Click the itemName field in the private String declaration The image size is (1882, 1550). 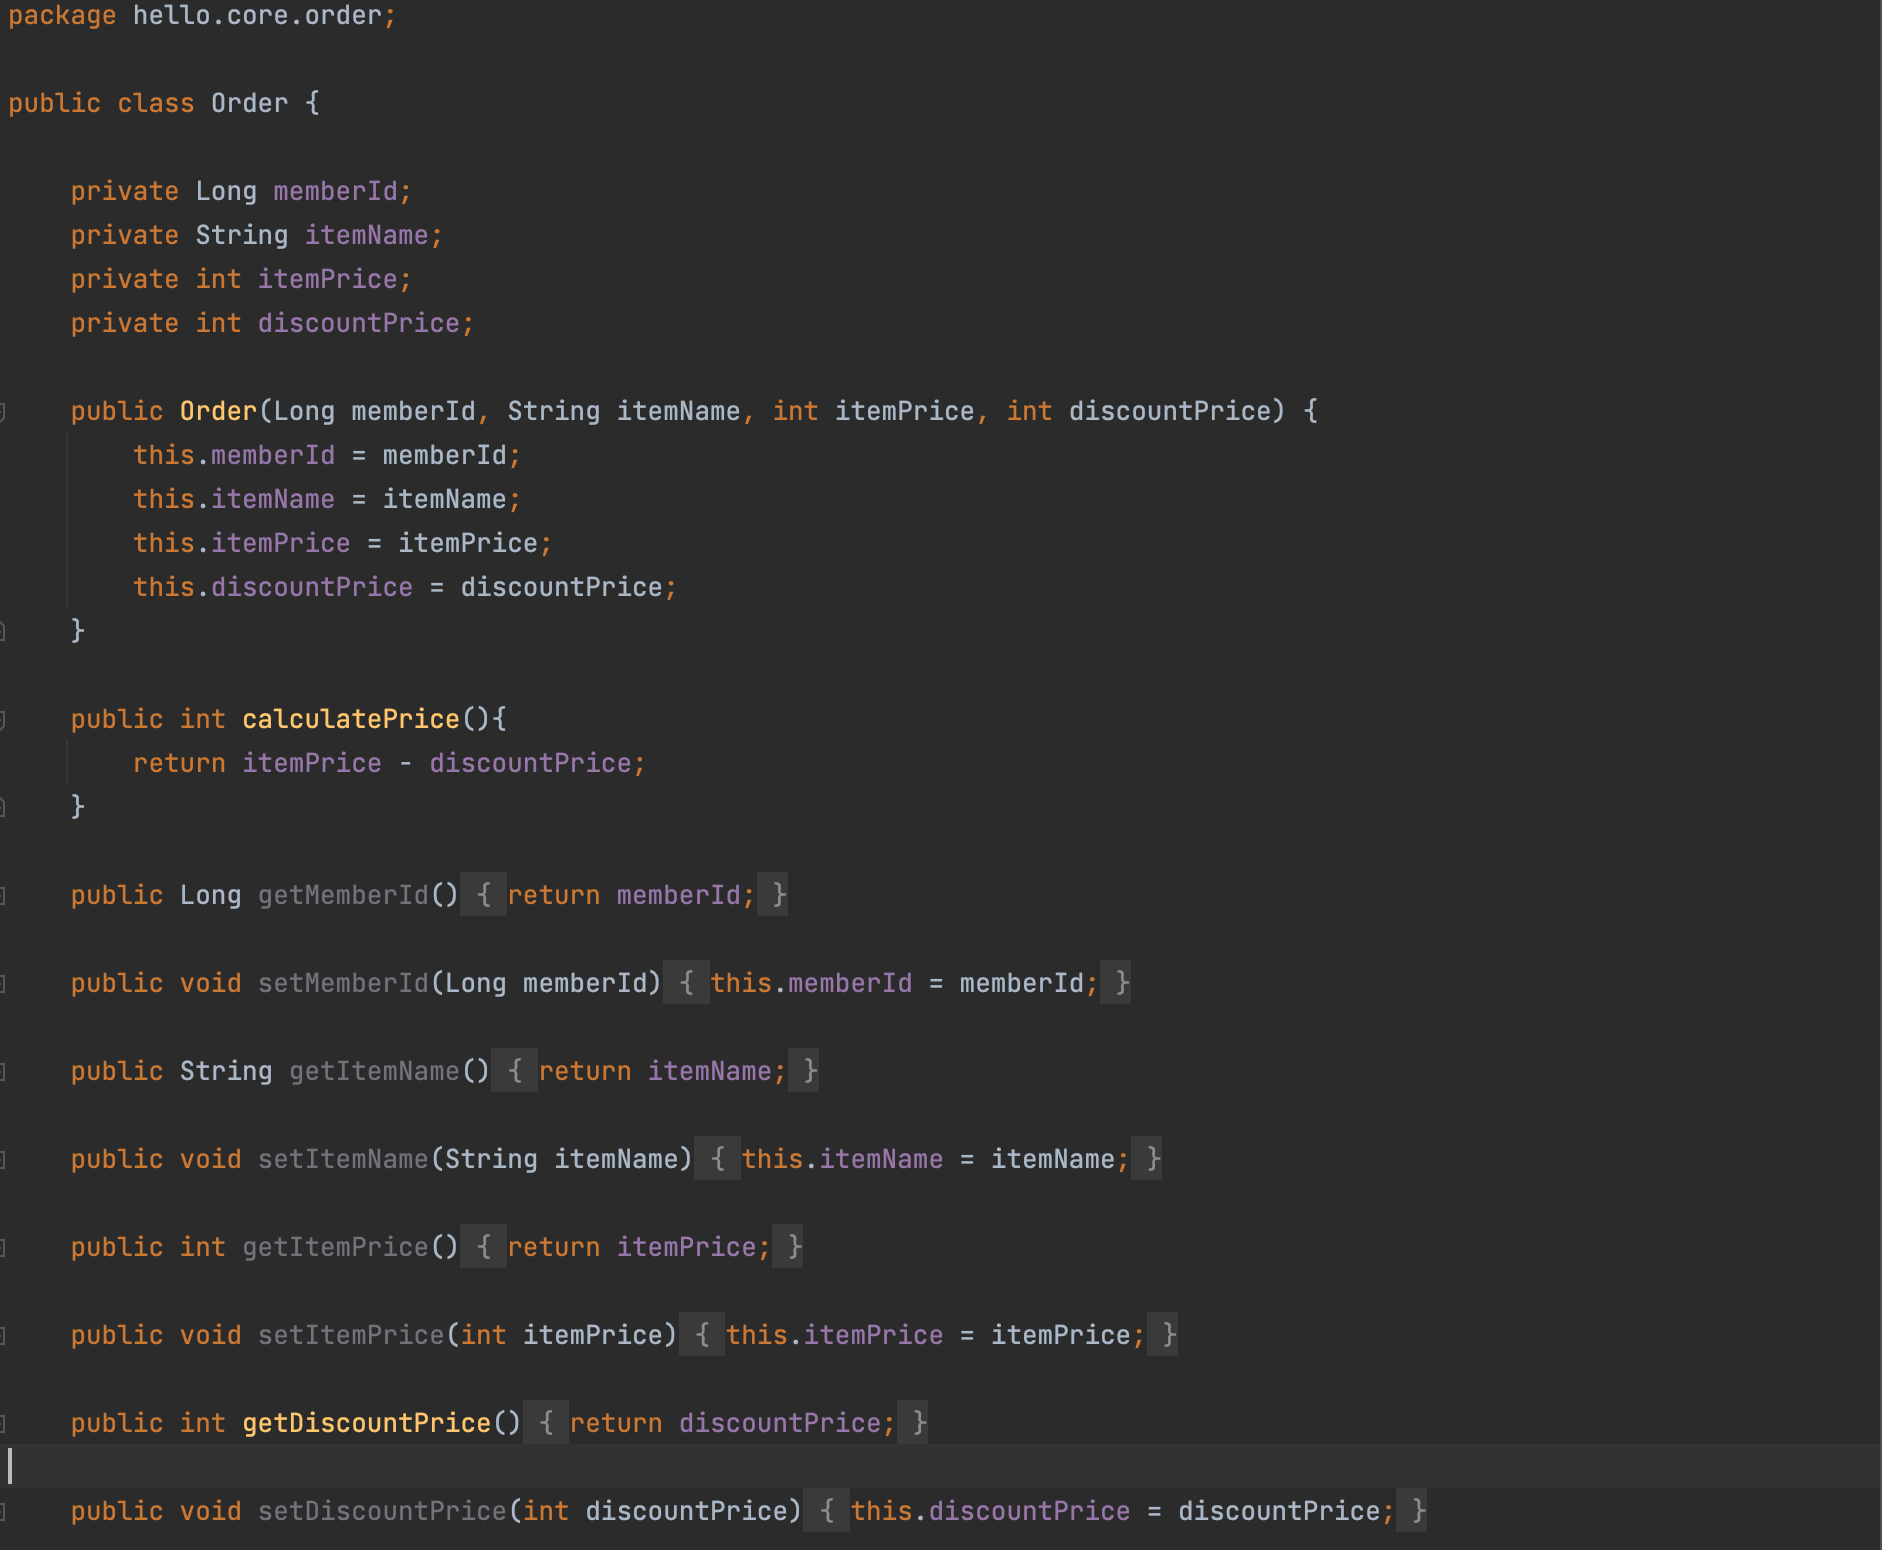(x=366, y=235)
